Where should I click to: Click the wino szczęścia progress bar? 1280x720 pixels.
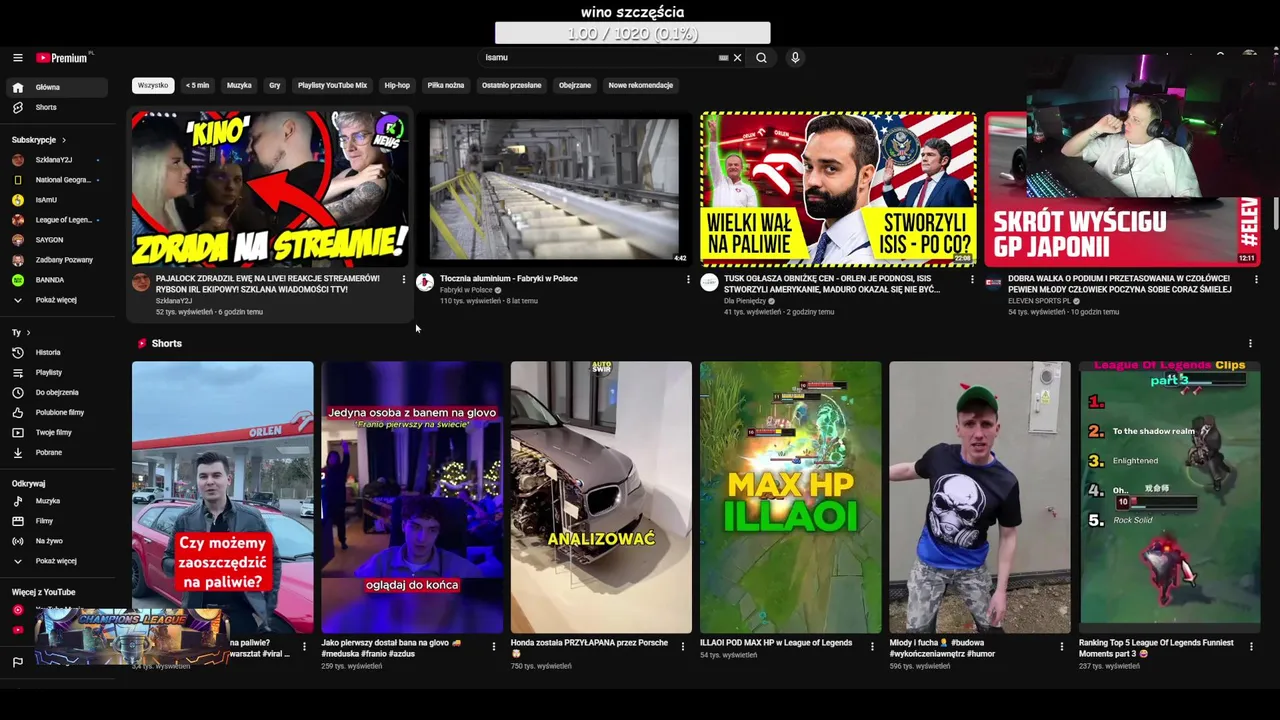coord(632,33)
